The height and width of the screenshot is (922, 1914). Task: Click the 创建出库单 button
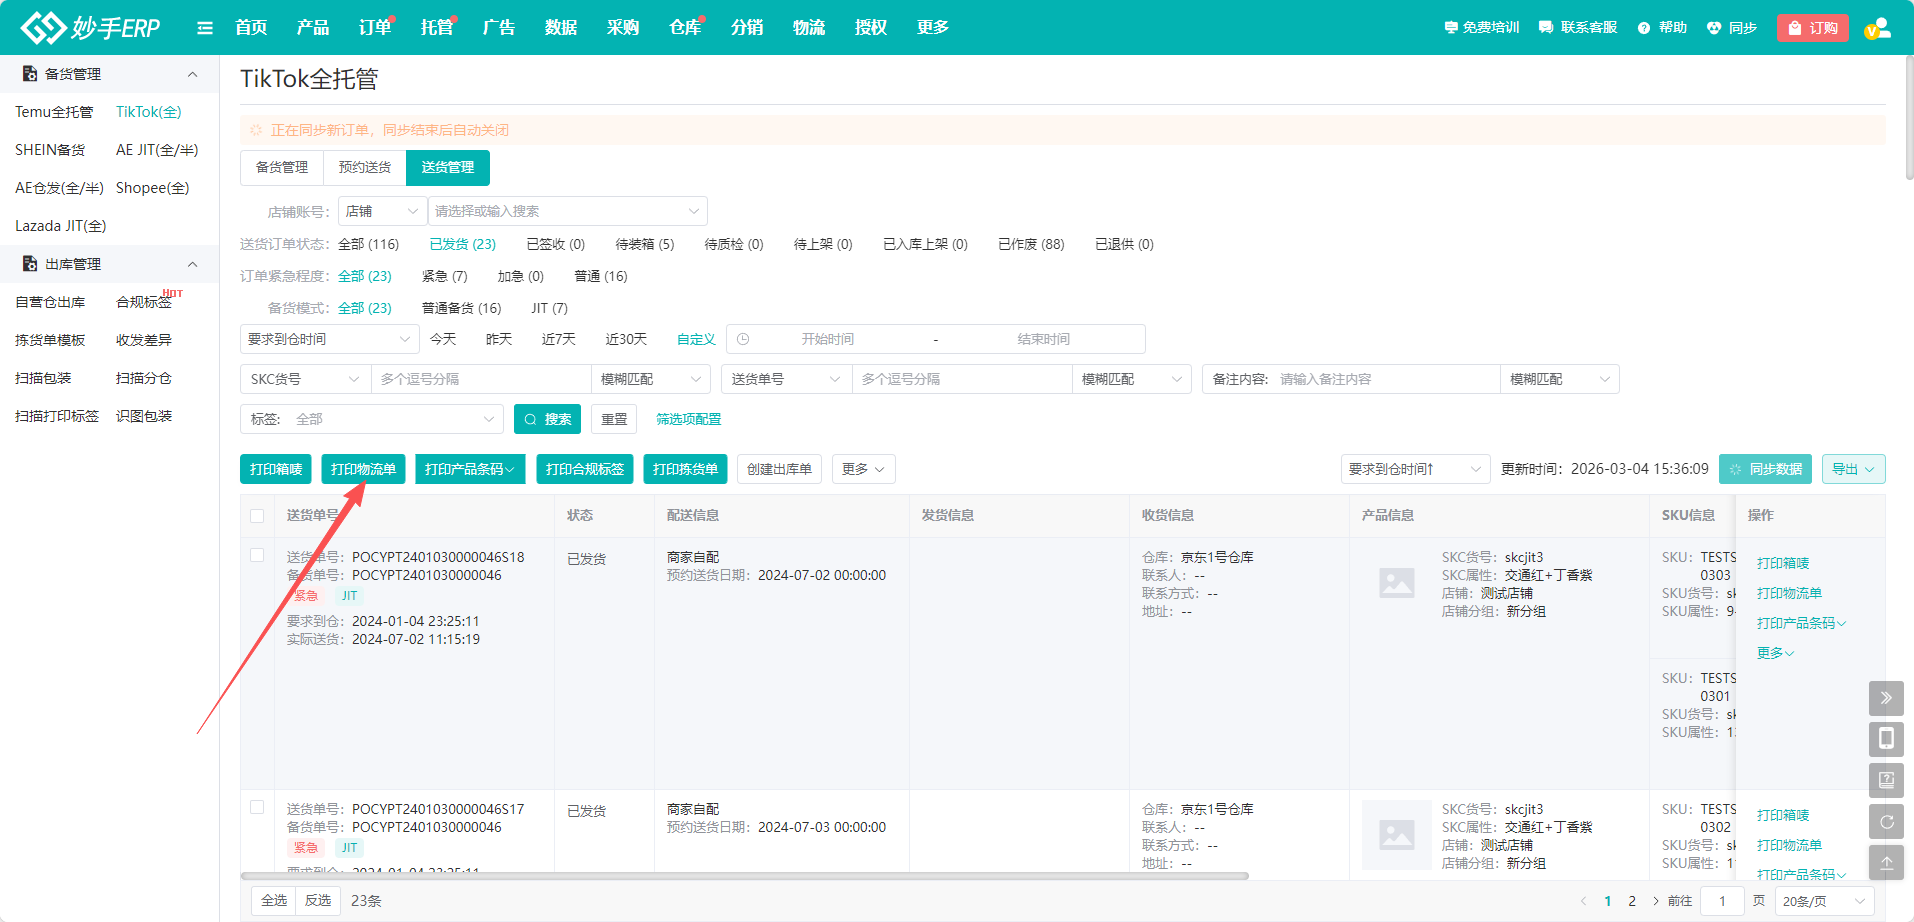coord(779,469)
